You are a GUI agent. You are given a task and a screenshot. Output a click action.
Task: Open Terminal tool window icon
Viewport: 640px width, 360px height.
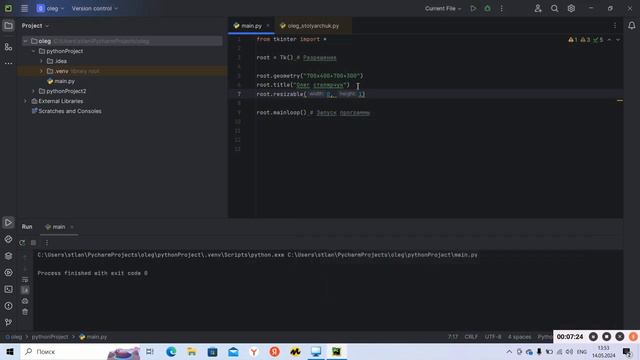[x=8, y=289]
